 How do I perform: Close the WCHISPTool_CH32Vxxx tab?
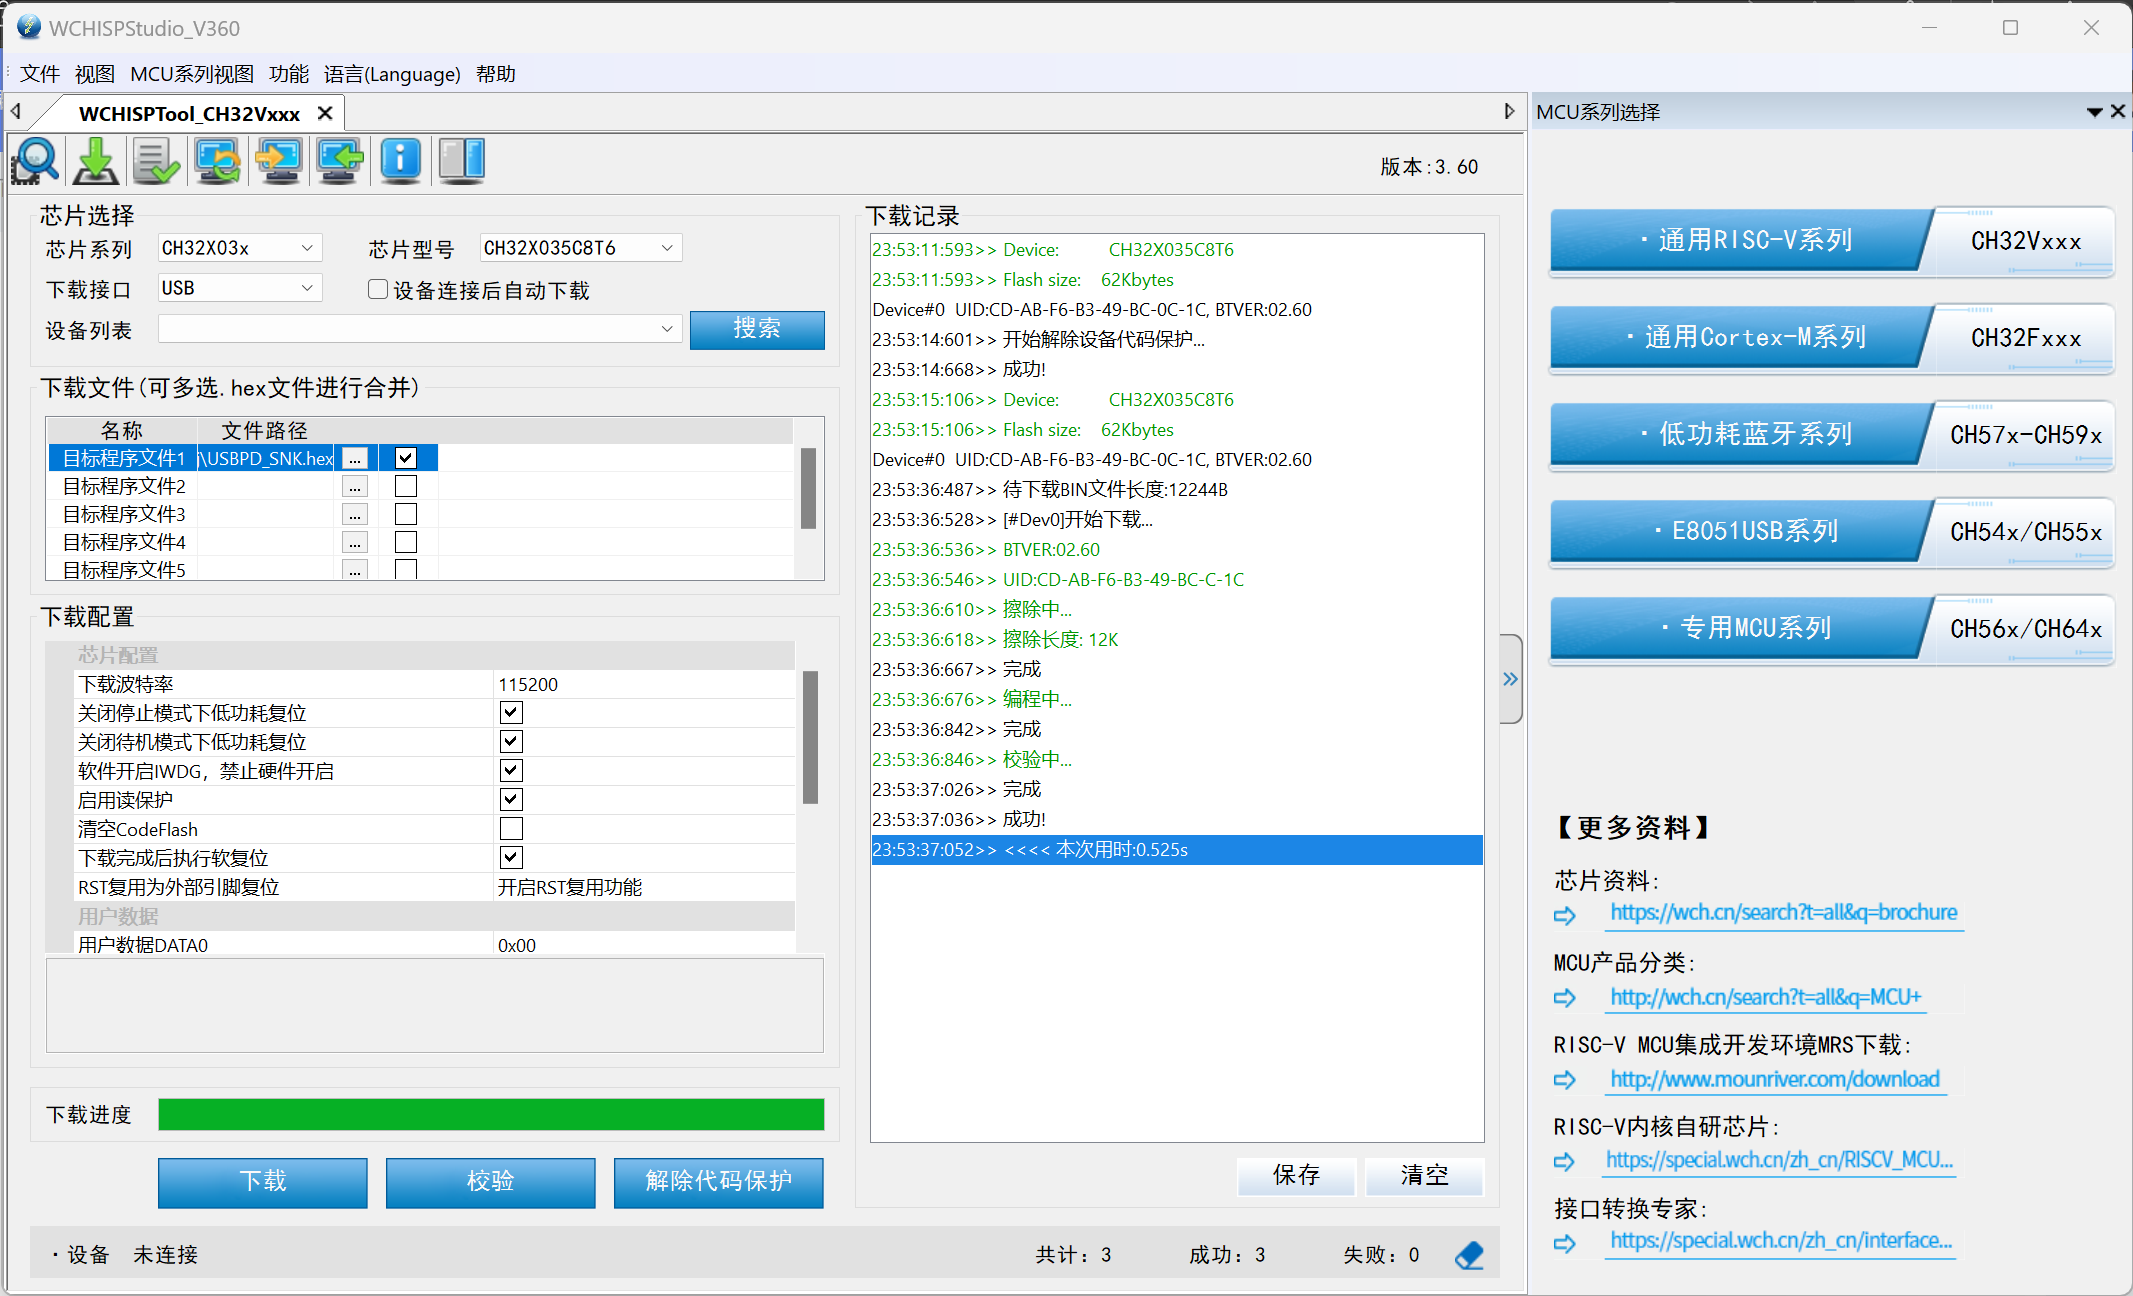(325, 114)
